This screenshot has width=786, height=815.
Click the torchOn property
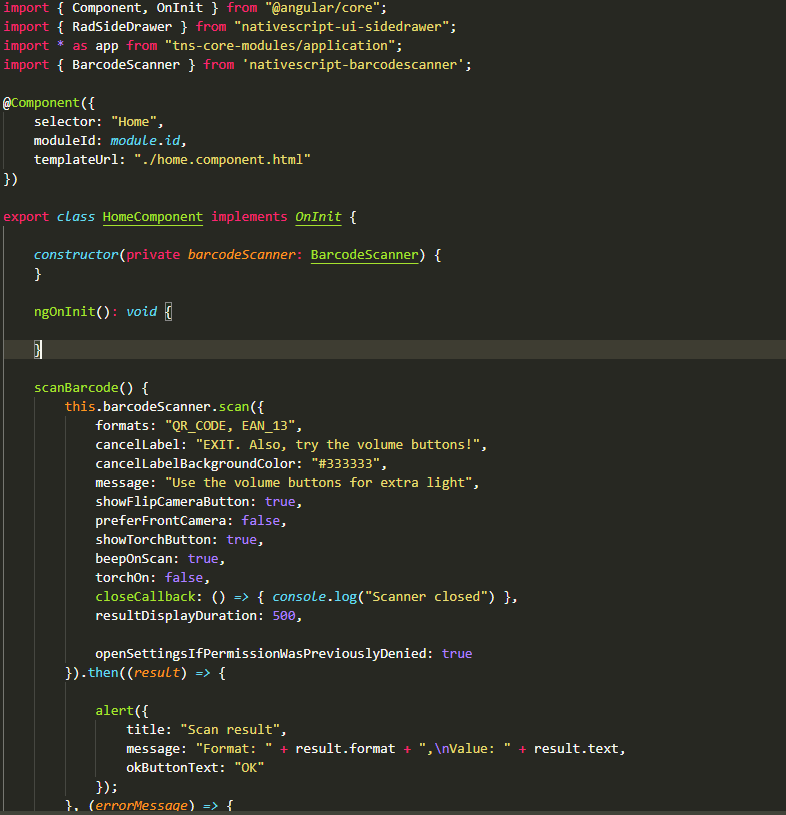(122, 577)
